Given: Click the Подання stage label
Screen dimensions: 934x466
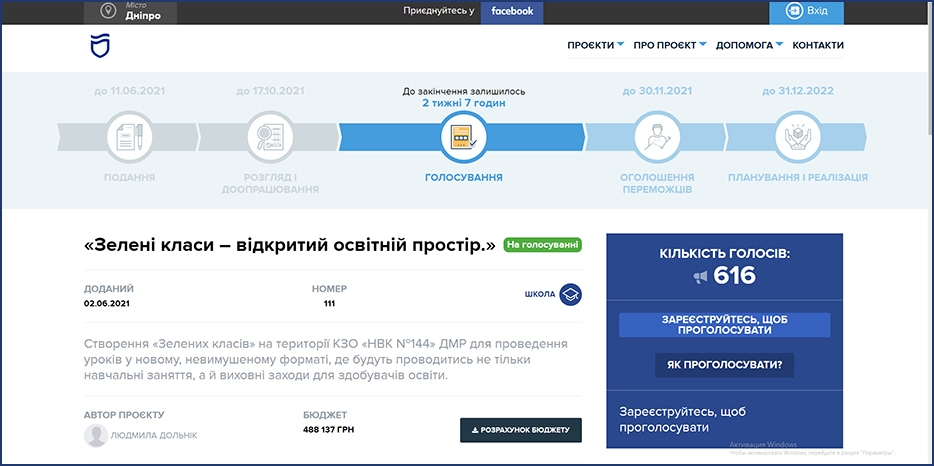Looking at the screenshot, I should point(129,178).
